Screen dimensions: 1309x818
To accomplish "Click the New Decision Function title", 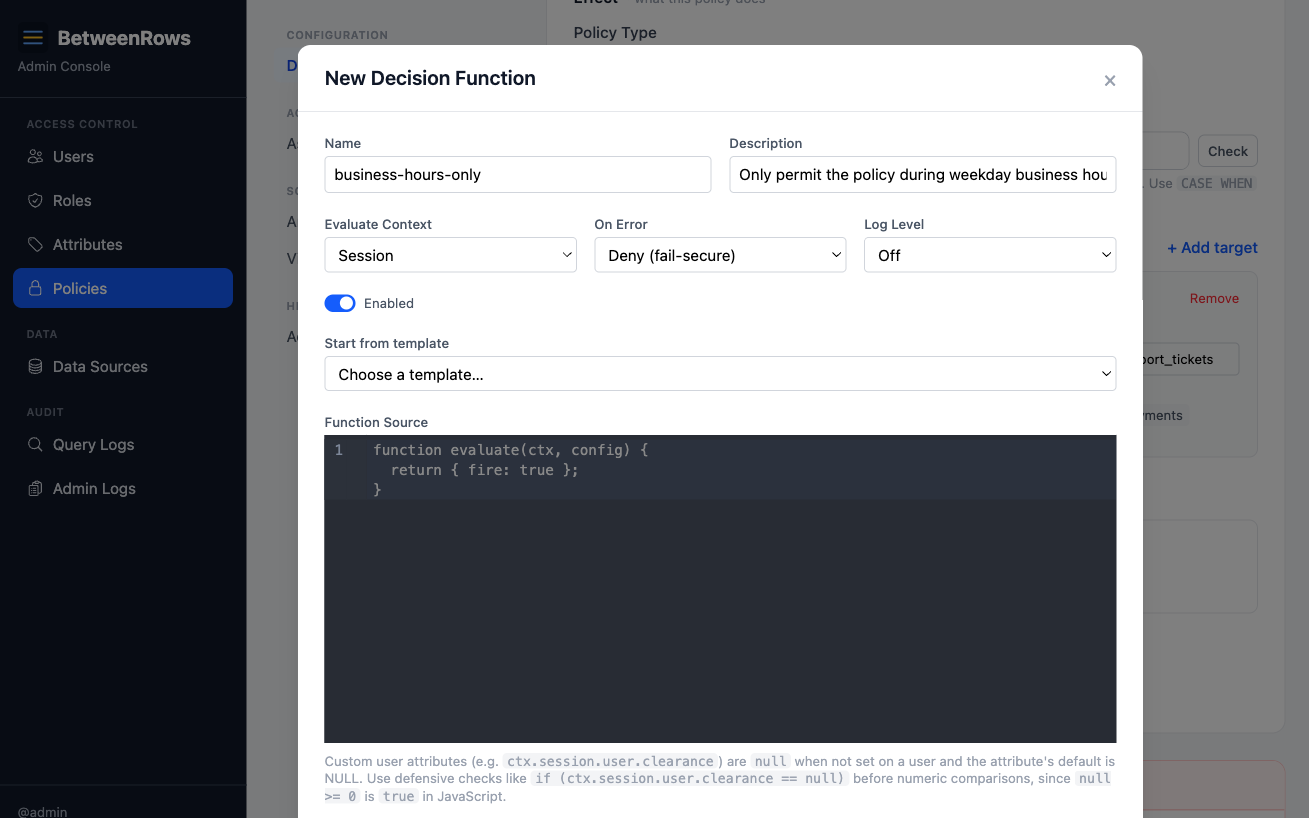I will pyautogui.click(x=430, y=78).
